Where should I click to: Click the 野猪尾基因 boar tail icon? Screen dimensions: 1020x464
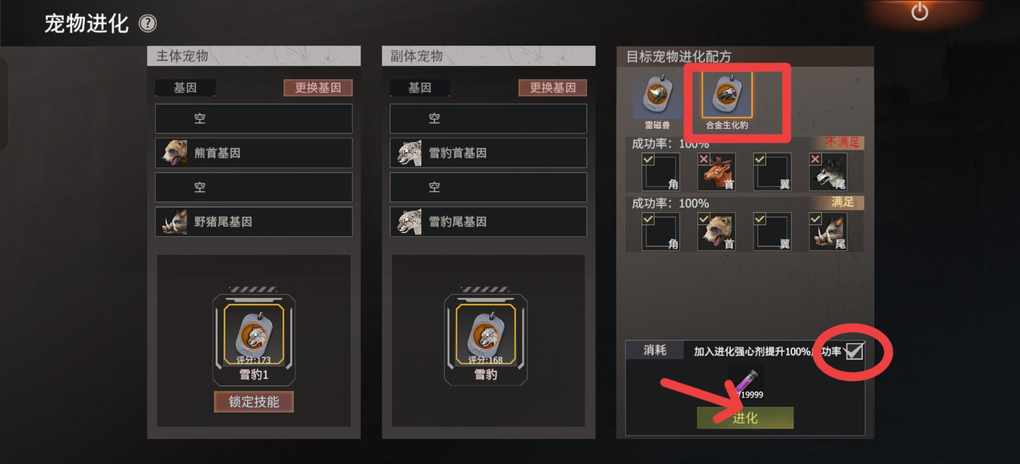pyautogui.click(x=175, y=222)
